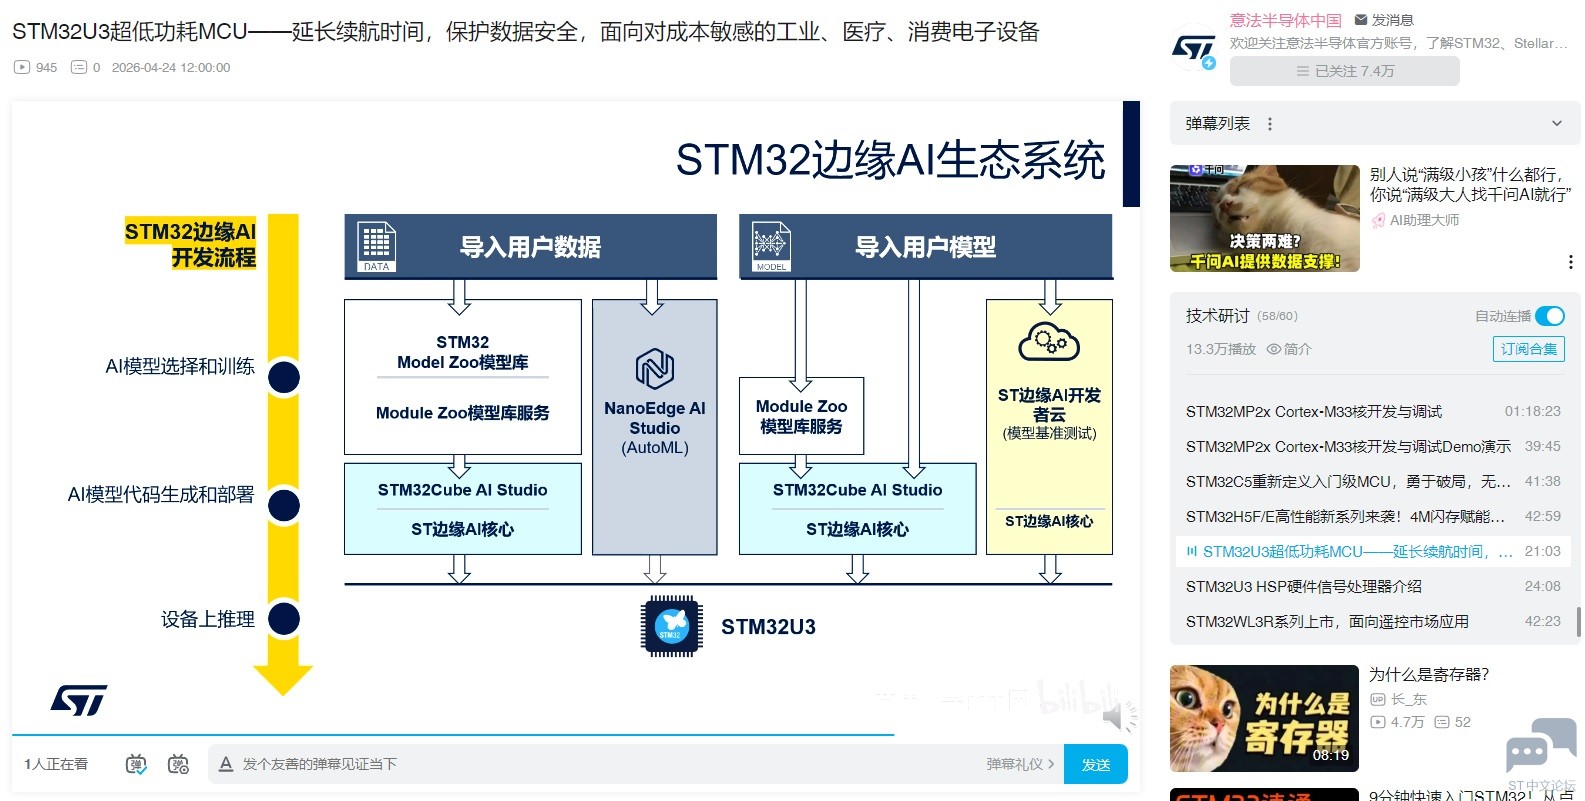Open the ad title '别人说满级小孩什么都行'
The width and height of the screenshot is (1585, 801).
[x=1470, y=184]
